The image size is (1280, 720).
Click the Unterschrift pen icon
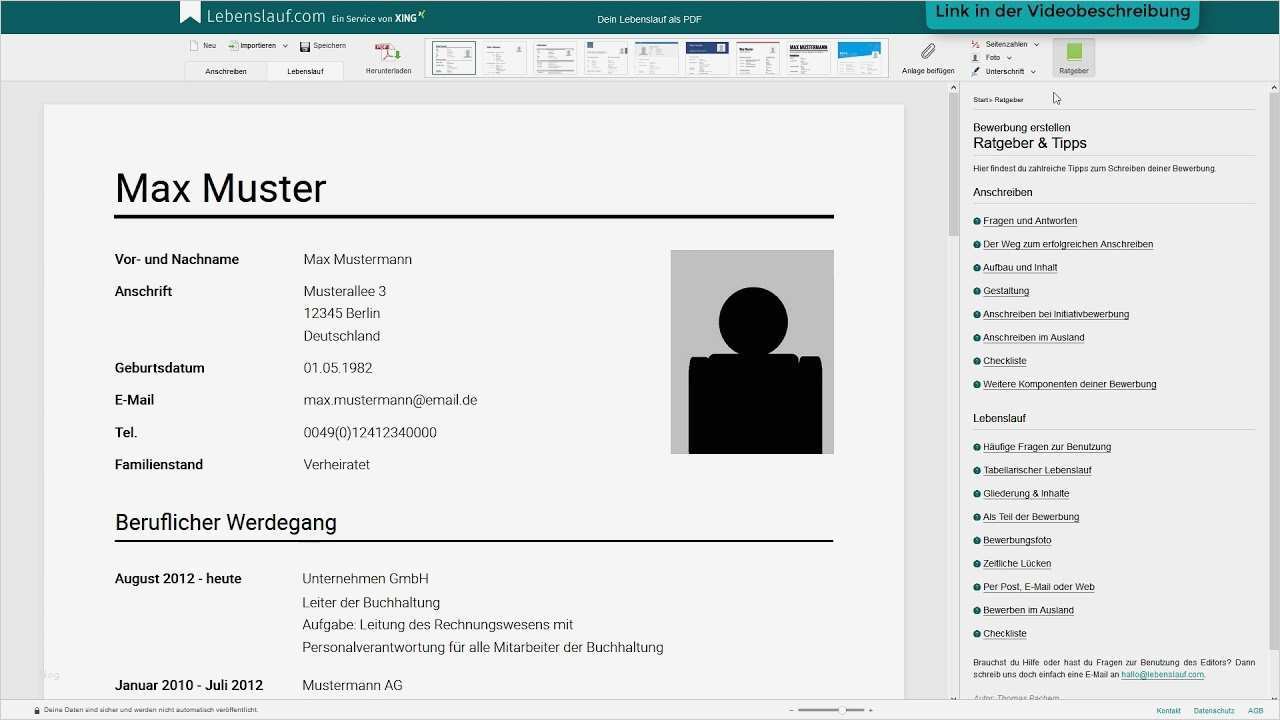976,72
